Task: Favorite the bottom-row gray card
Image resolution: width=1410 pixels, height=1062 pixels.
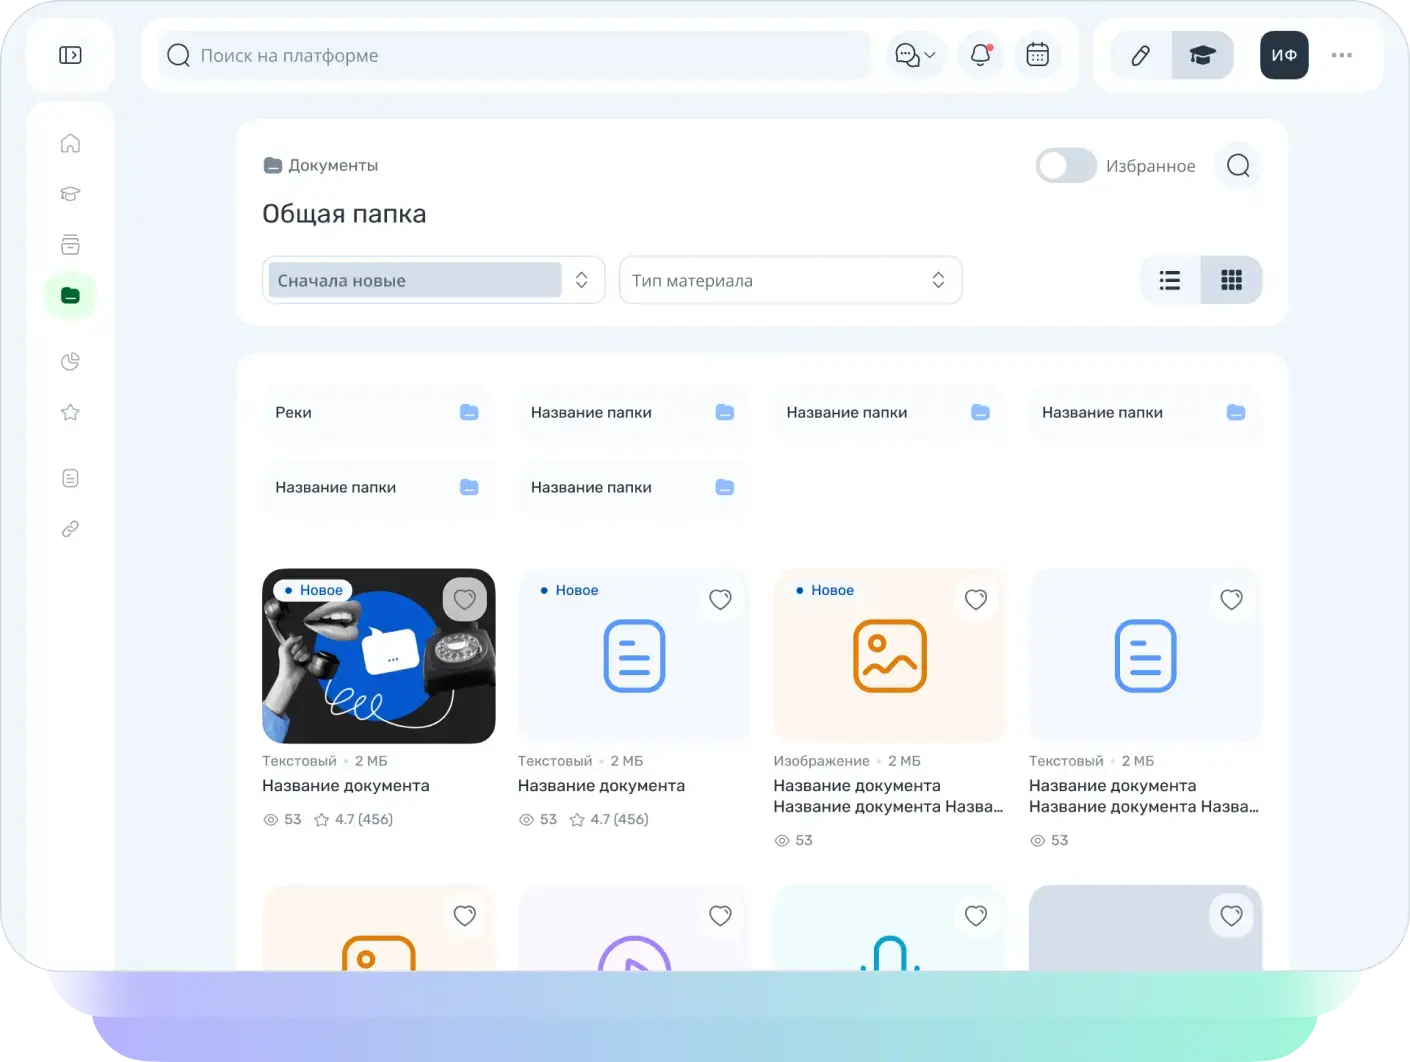Action: click(1232, 915)
